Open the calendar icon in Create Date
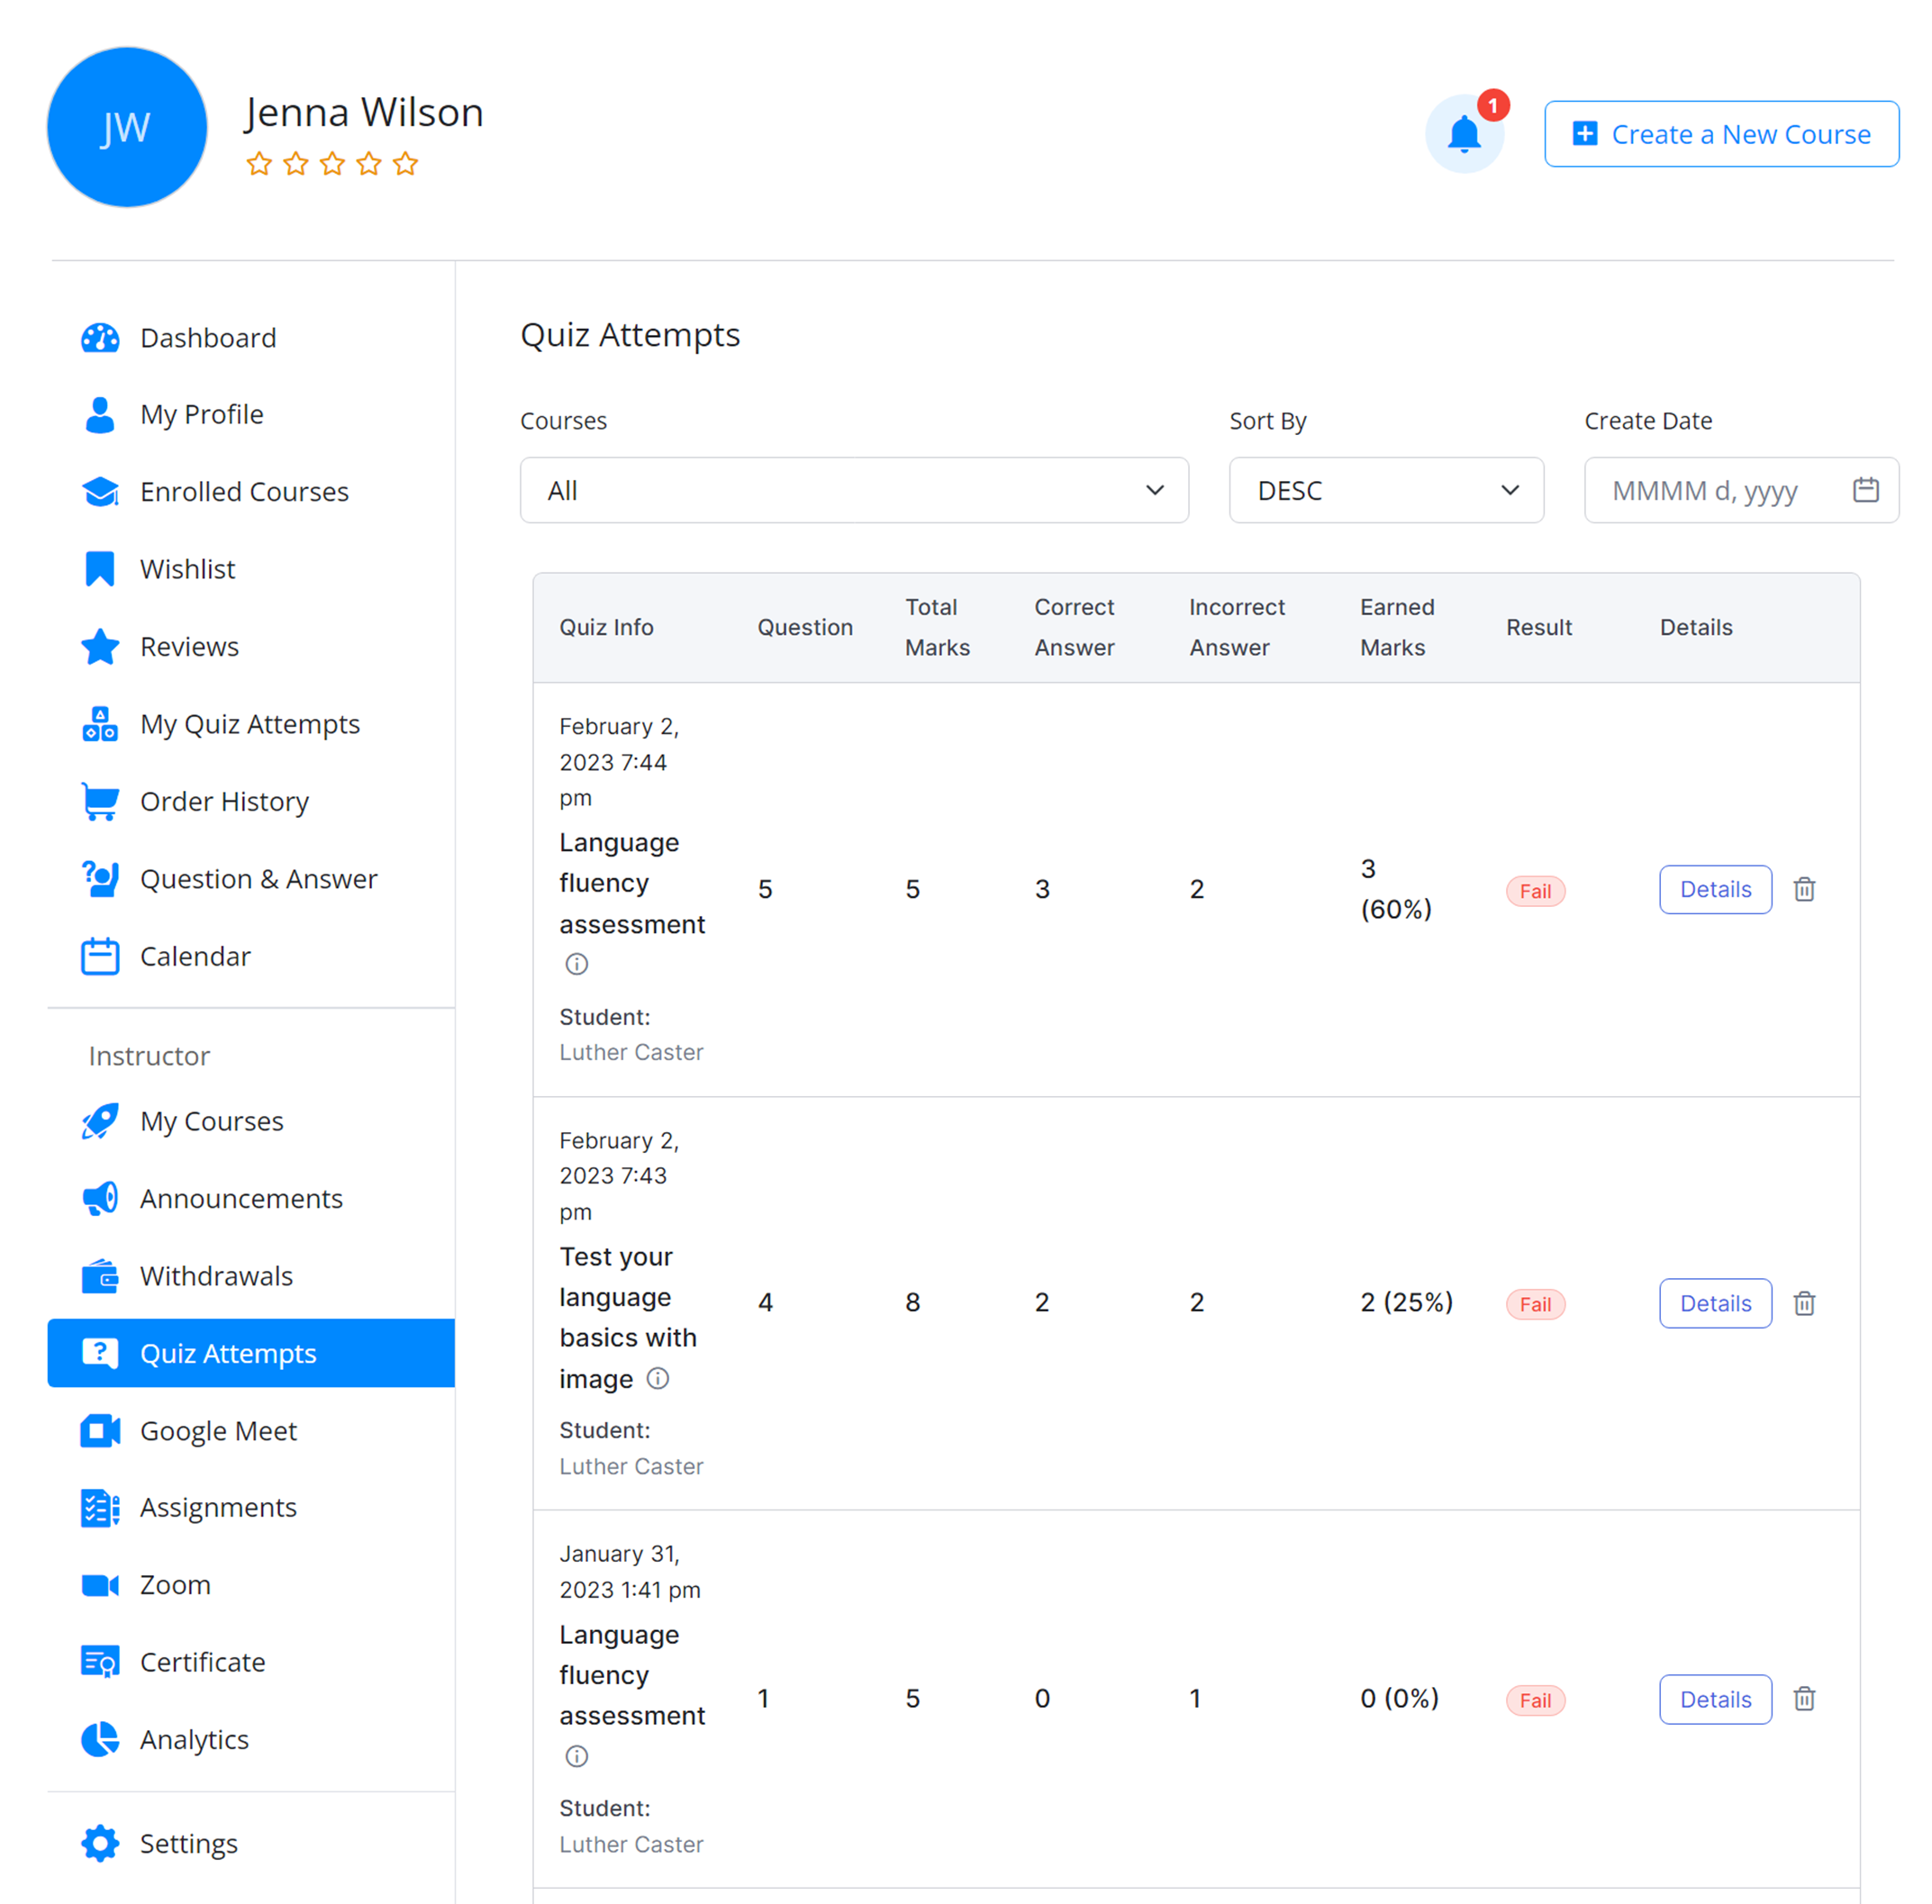 coord(1865,490)
